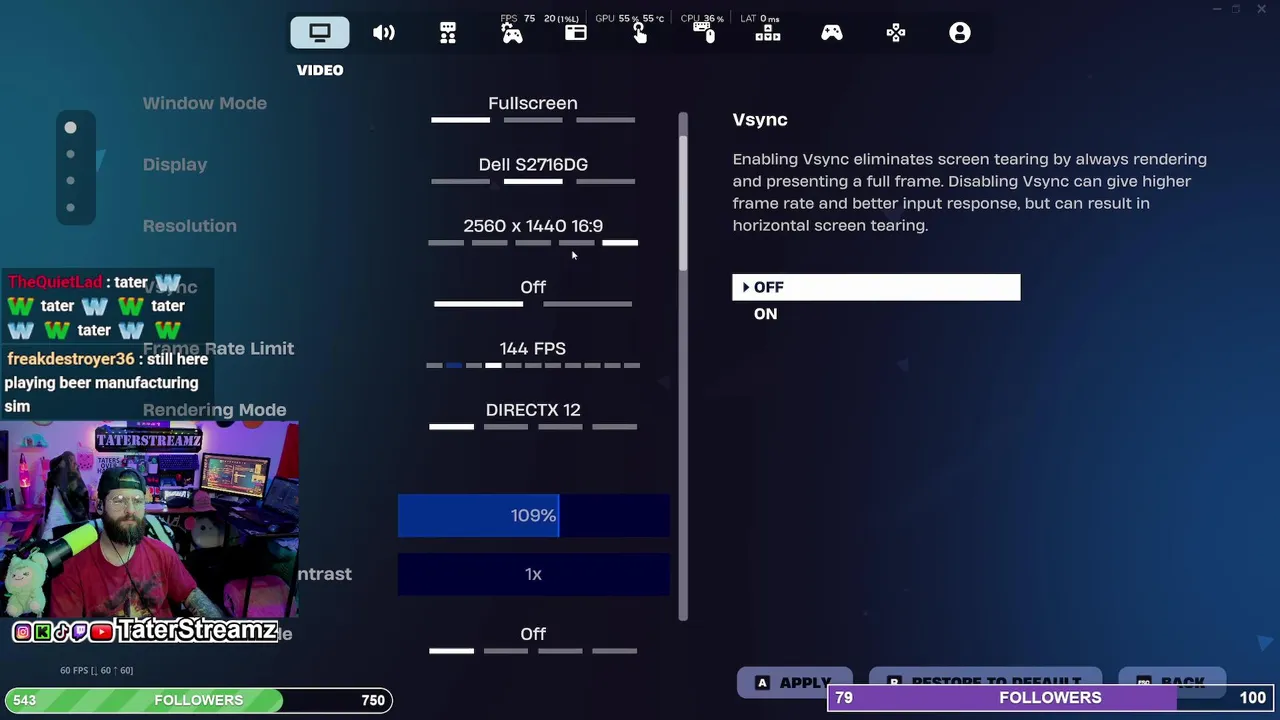
Task: Change the DIRECTX 12 rendering mode value
Action: click(533, 410)
